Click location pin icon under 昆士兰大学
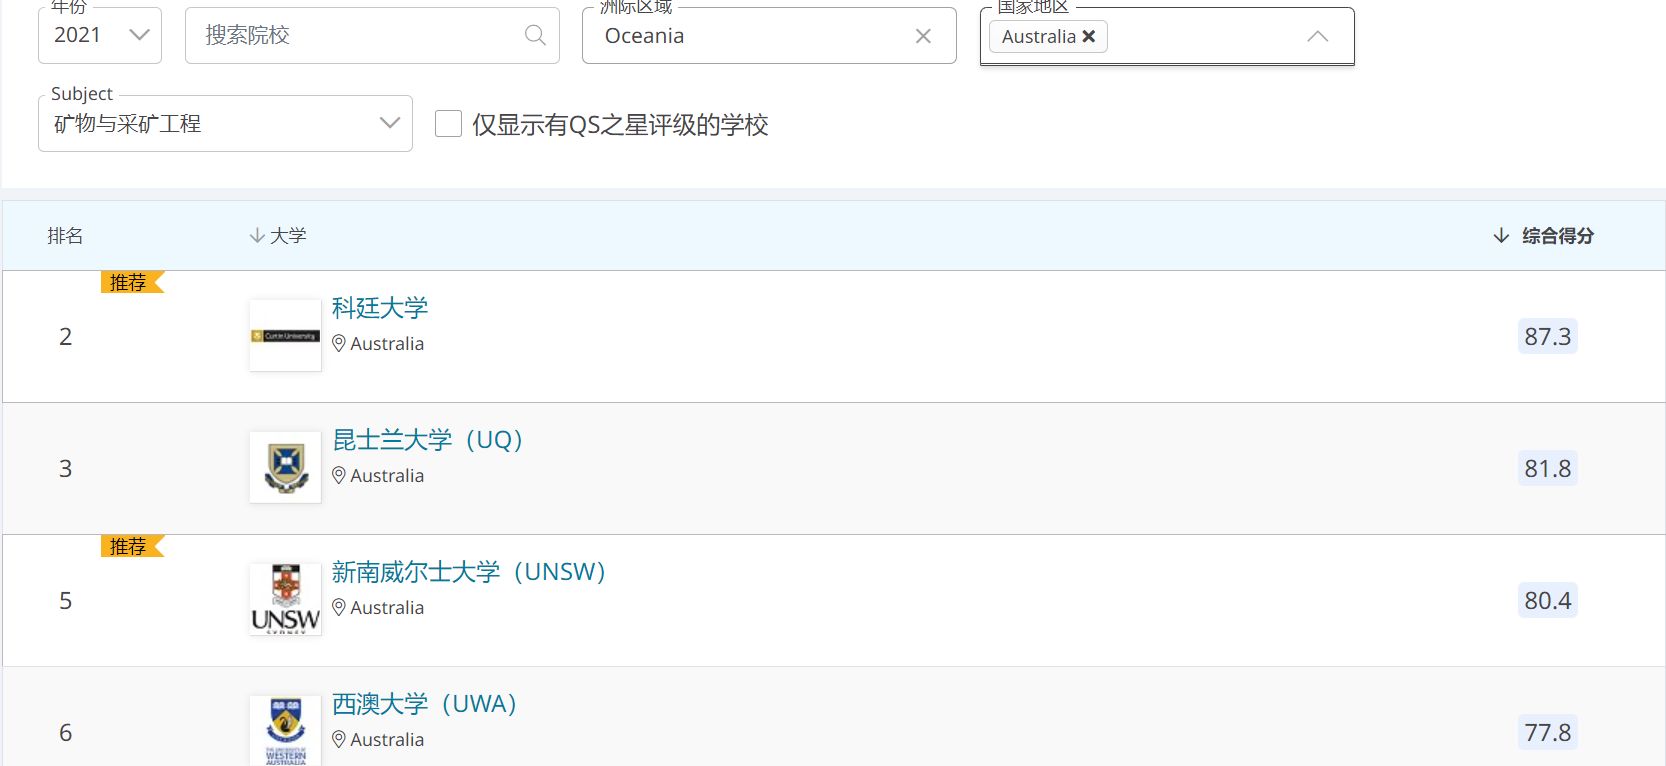Viewport: 1666px width, 766px height. (339, 475)
